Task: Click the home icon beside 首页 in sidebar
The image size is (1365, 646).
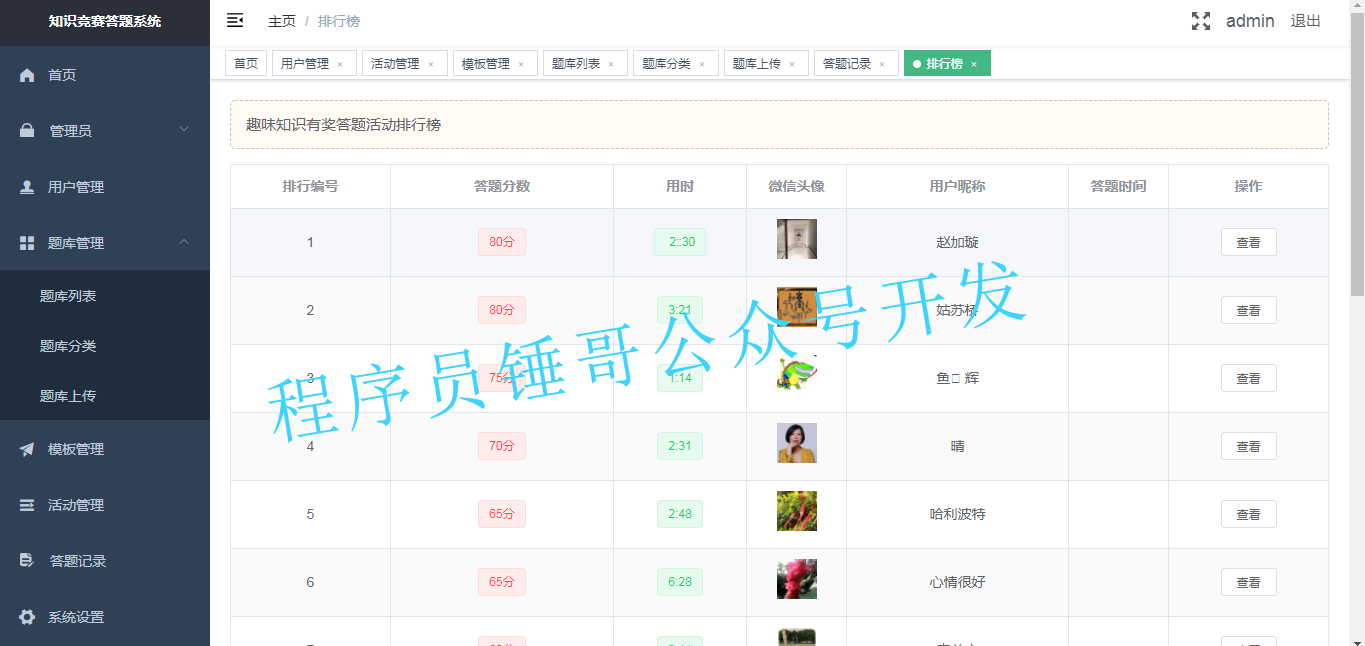Action: (x=27, y=75)
